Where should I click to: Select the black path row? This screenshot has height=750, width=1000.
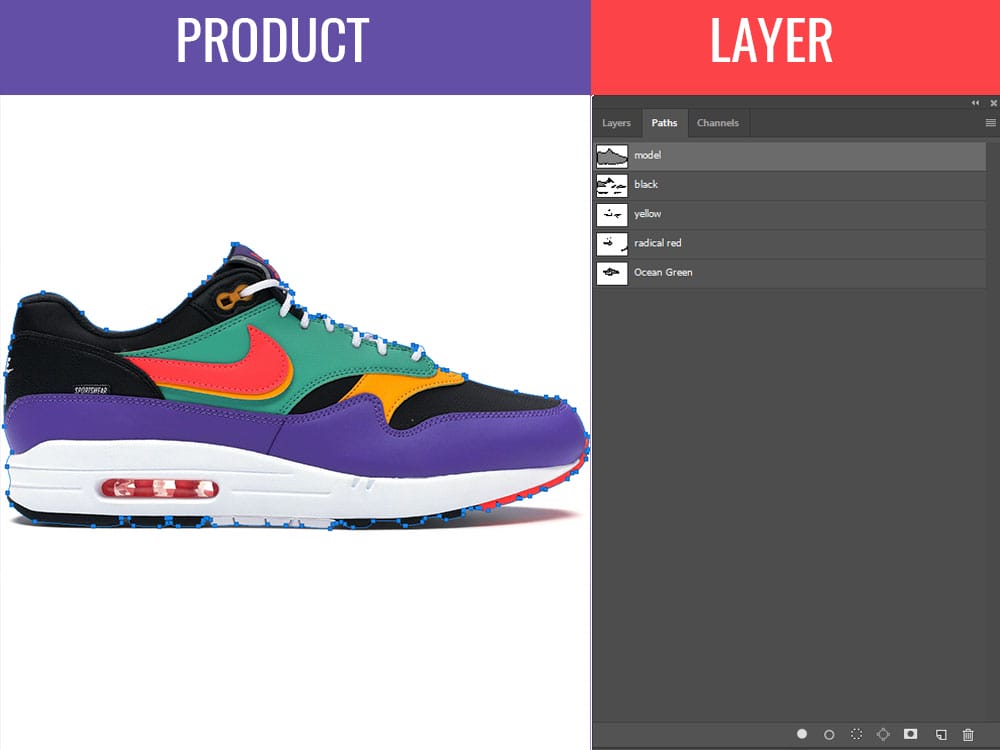click(x=790, y=185)
